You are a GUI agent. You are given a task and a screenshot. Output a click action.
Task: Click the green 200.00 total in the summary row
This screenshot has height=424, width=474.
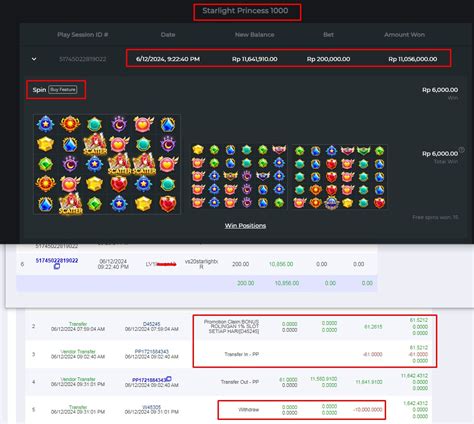246,283
